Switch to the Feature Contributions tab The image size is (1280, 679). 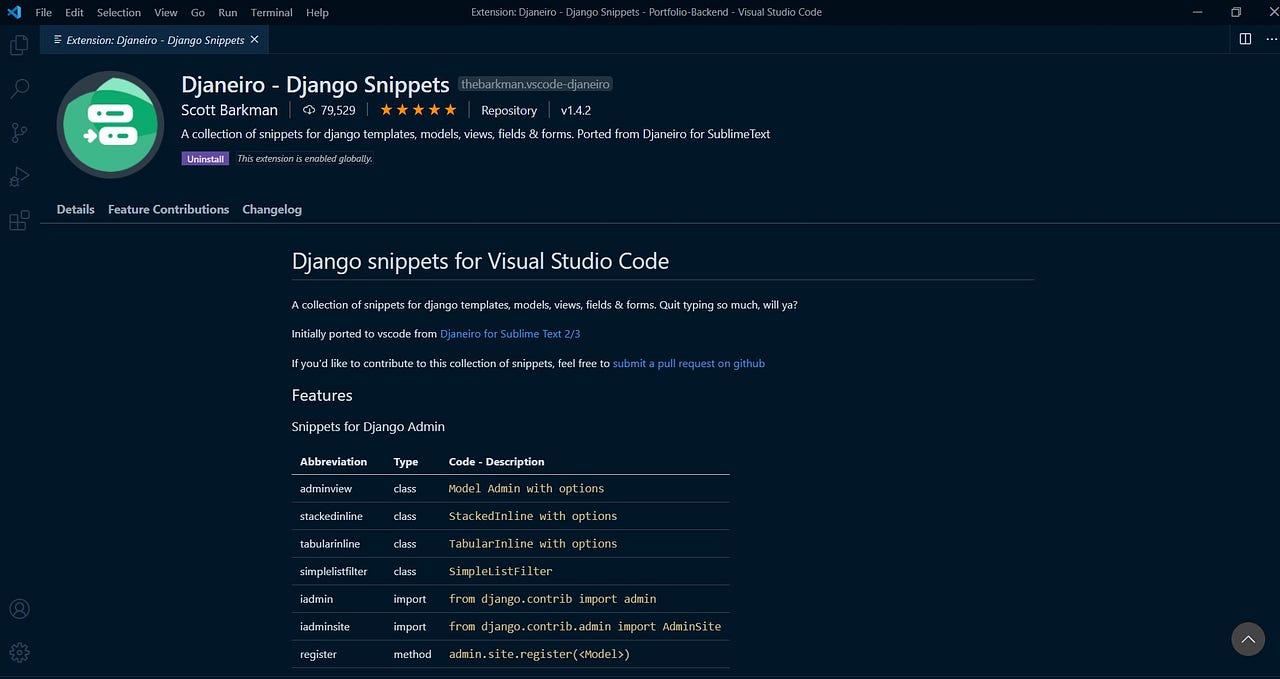point(168,209)
